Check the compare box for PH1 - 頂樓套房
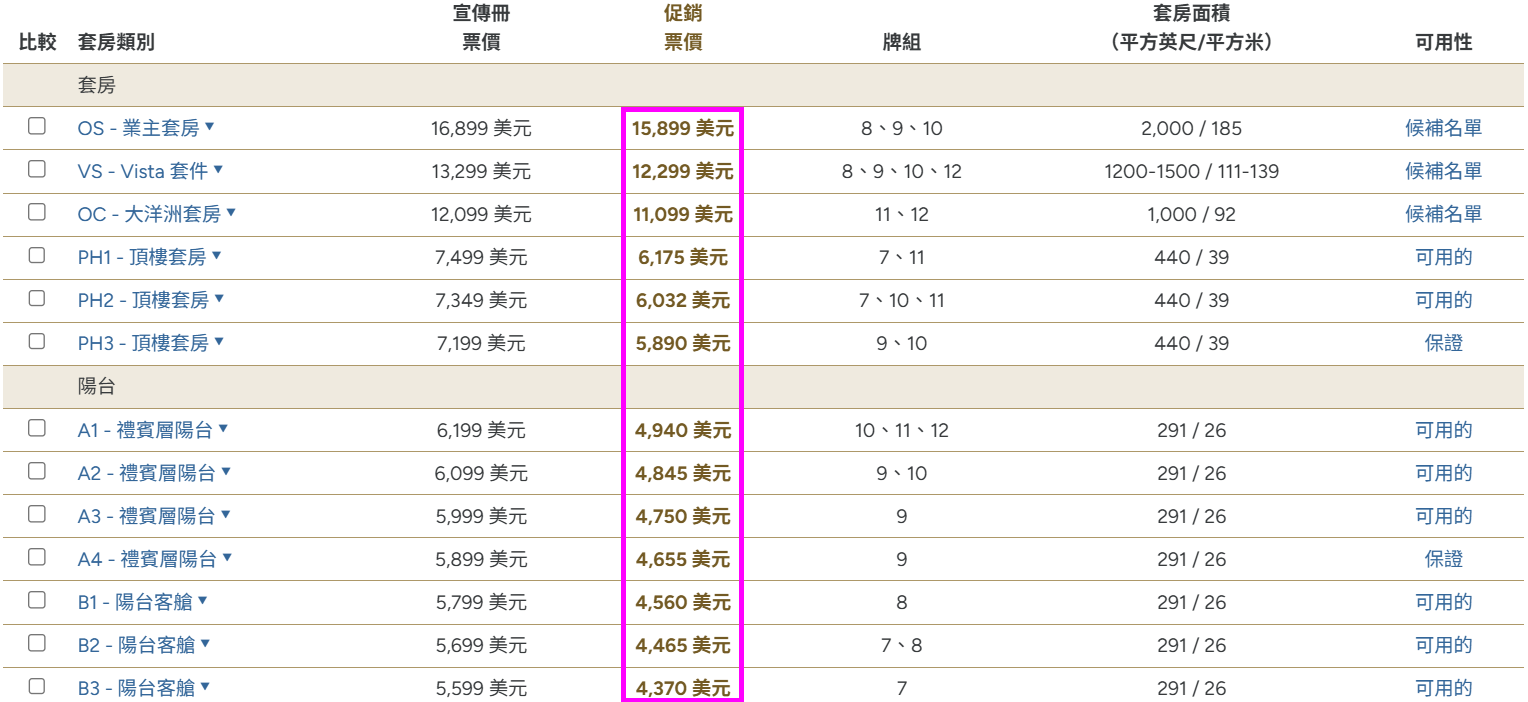The image size is (1528, 702). [37, 255]
